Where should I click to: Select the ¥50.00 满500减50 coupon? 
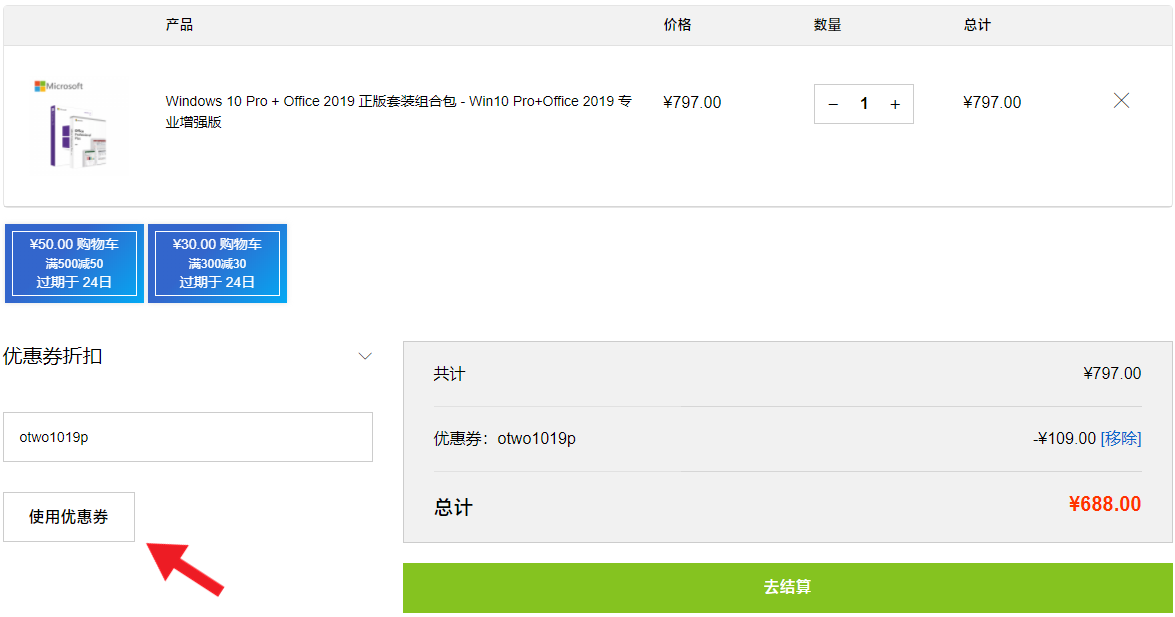(x=74, y=263)
